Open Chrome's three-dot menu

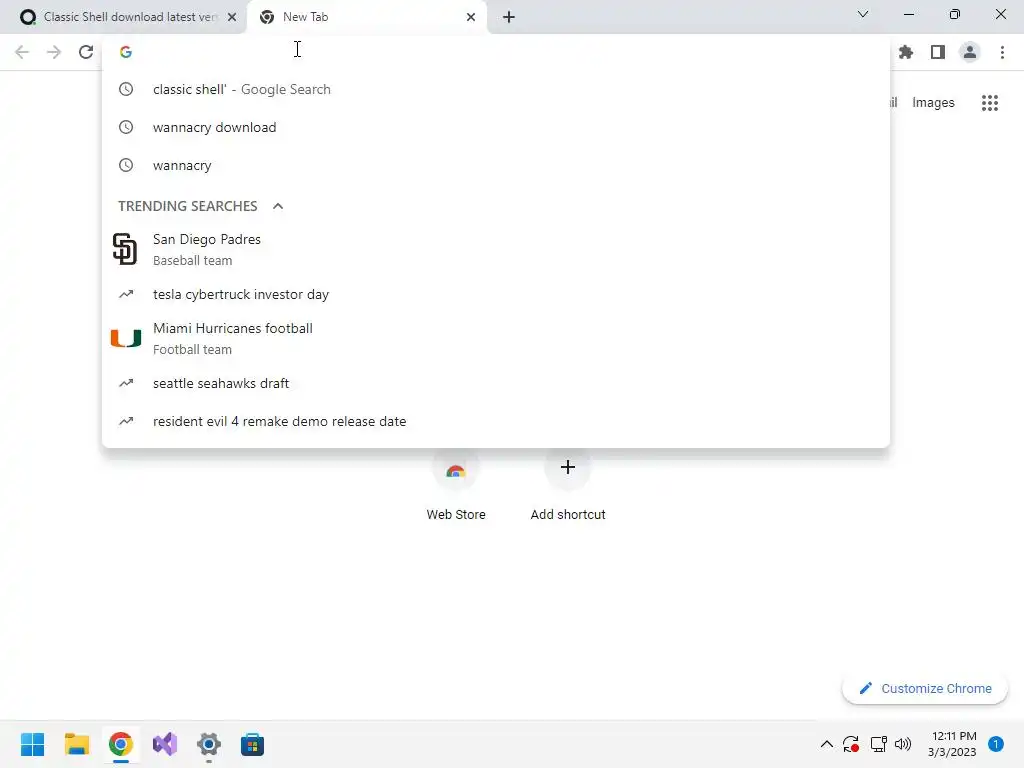click(x=1002, y=52)
